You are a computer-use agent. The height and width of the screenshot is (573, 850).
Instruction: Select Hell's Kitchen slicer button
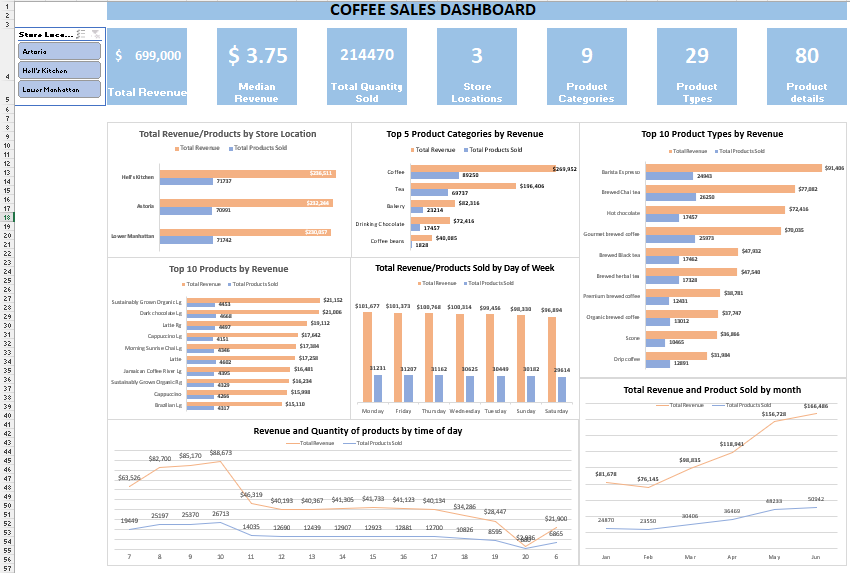[60, 70]
